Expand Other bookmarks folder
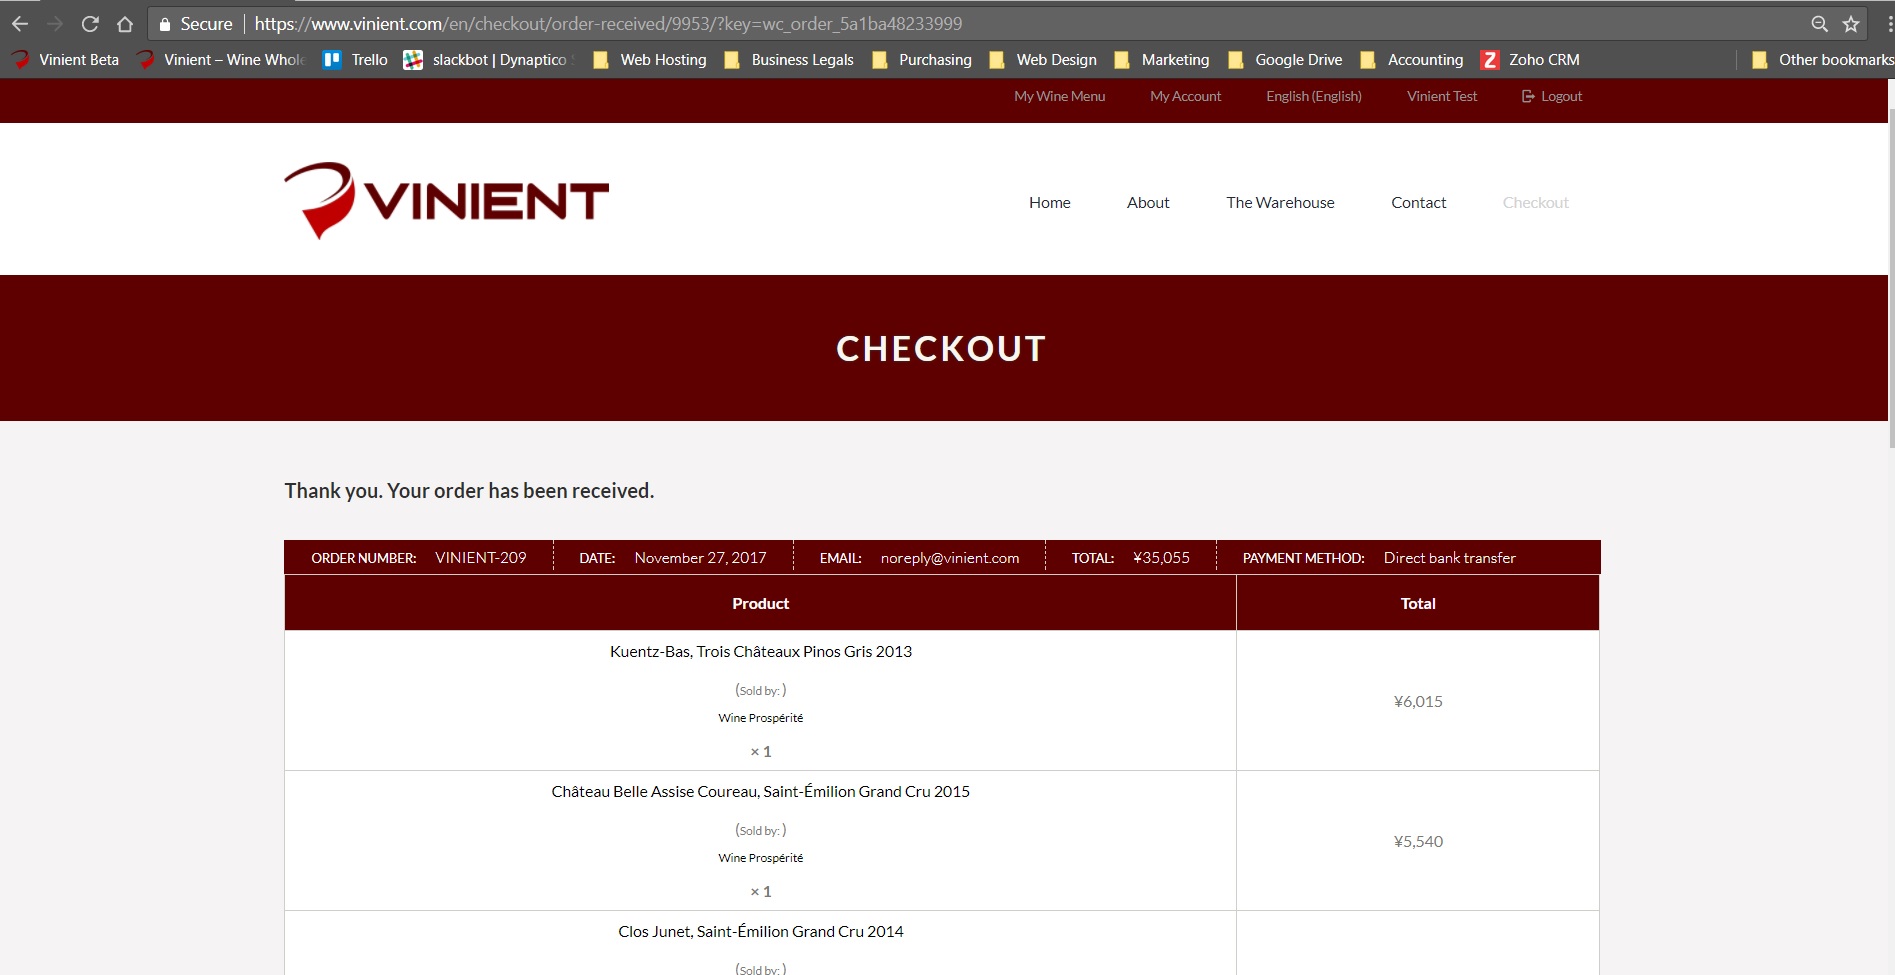 [x=1823, y=60]
